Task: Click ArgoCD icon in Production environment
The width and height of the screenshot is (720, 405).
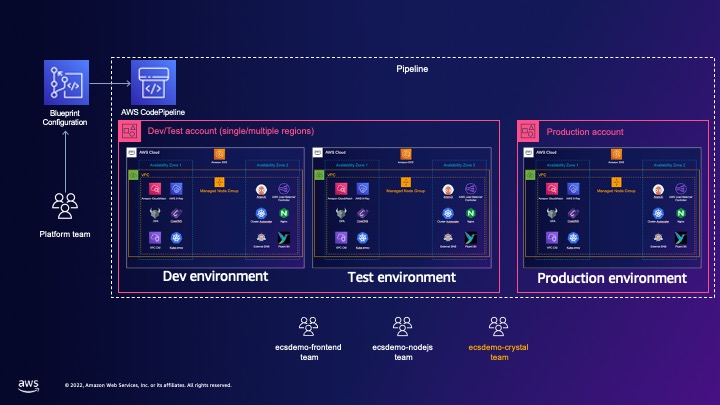Action: click(x=658, y=190)
